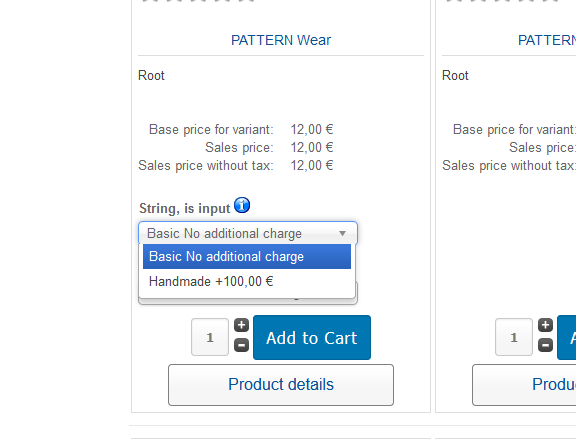The height and width of the screenshot is (439, 576).
Task: Choose highlighted Basic No additional charge option
Action: pos(247,256)
